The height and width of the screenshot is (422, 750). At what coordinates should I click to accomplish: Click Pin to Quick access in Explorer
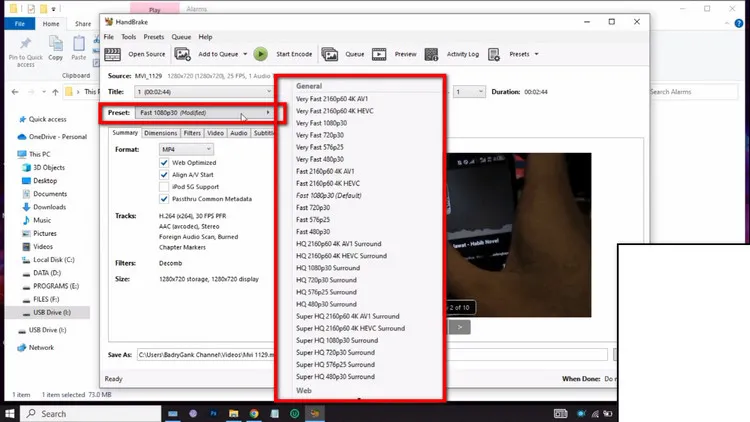coord(25,53)
